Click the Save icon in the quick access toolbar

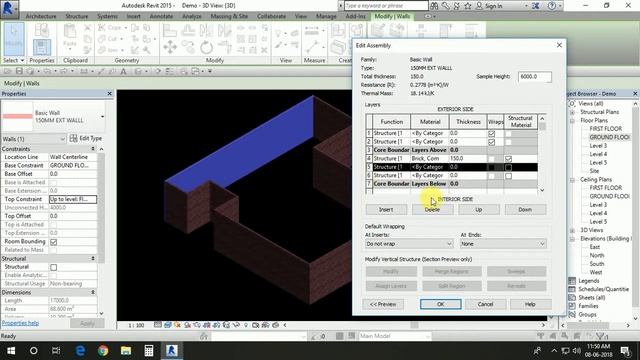click(x=19, y=71)
